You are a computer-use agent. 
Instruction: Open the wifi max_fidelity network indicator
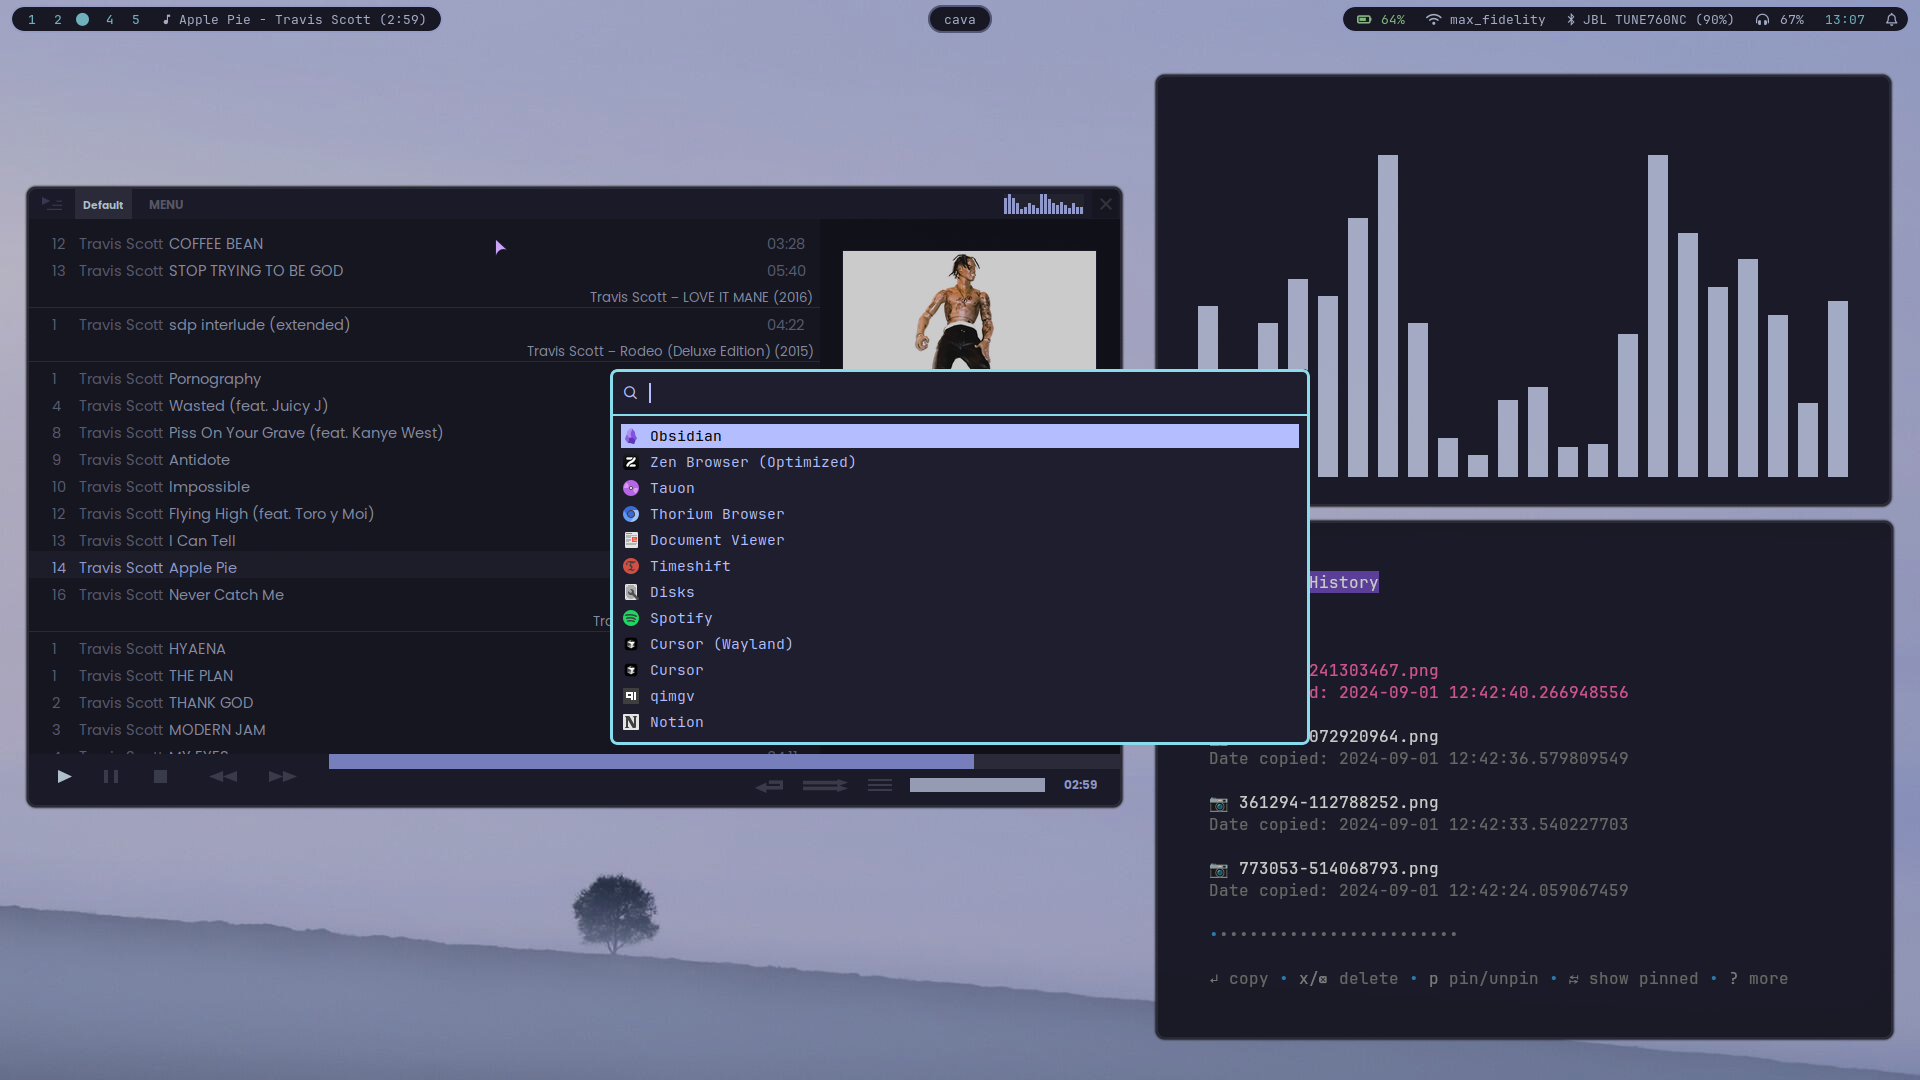pyautogui.click(x=1485, y=20)
